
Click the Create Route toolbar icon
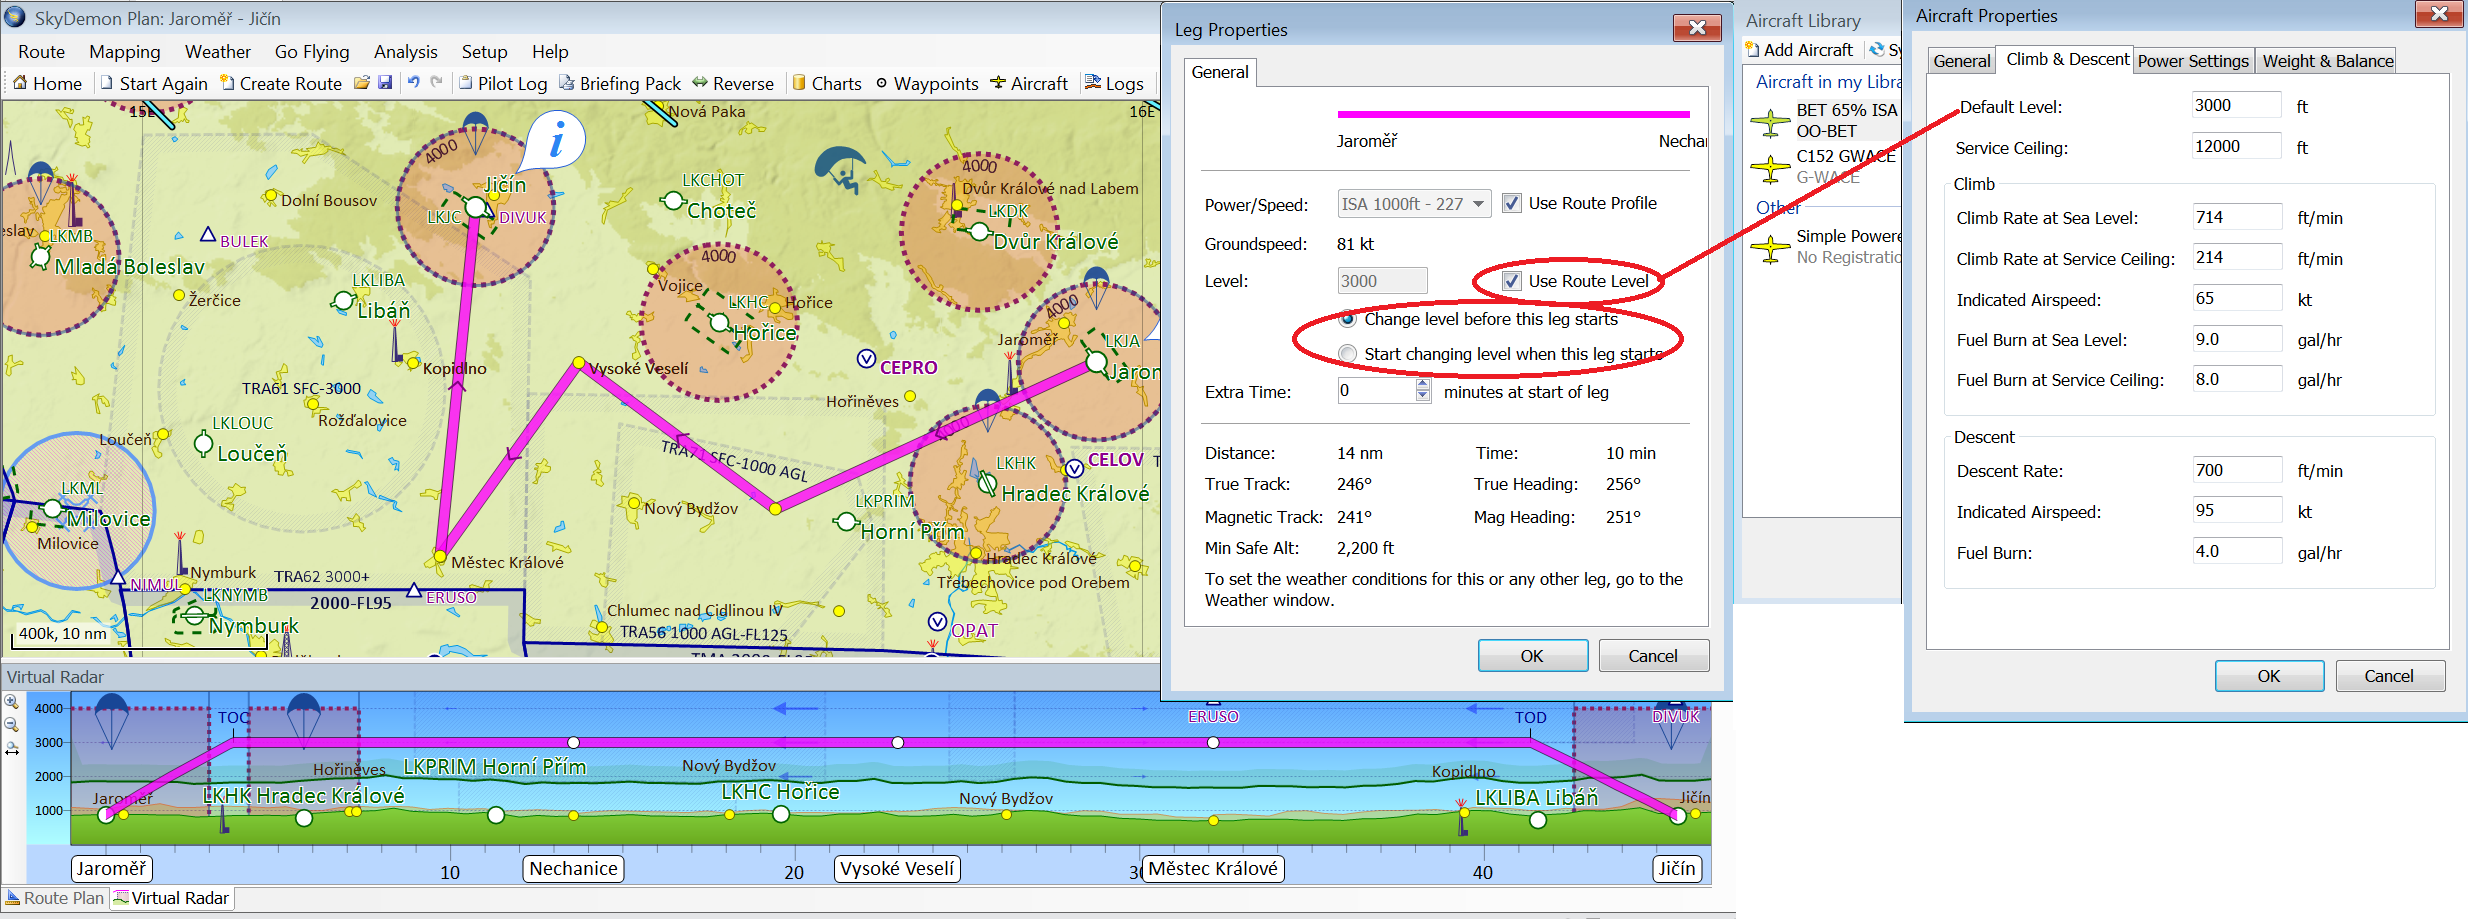(x=227, y=83)
